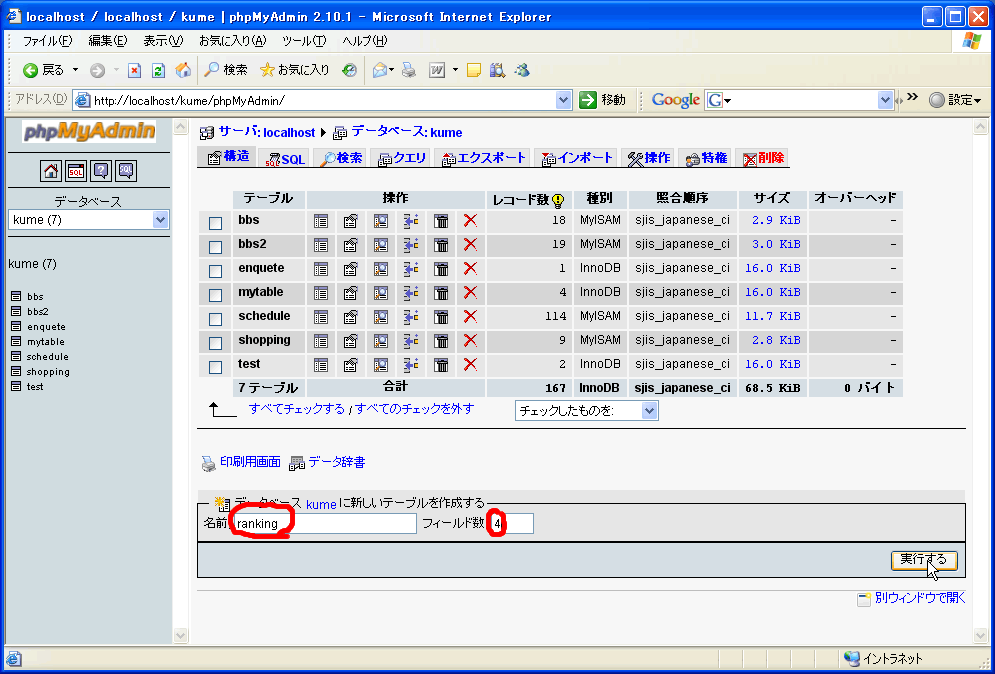The height and width of the screenshot is (674, 995).
Task: Switch to the エクスポート tab
Action: (x=484, y=158)
